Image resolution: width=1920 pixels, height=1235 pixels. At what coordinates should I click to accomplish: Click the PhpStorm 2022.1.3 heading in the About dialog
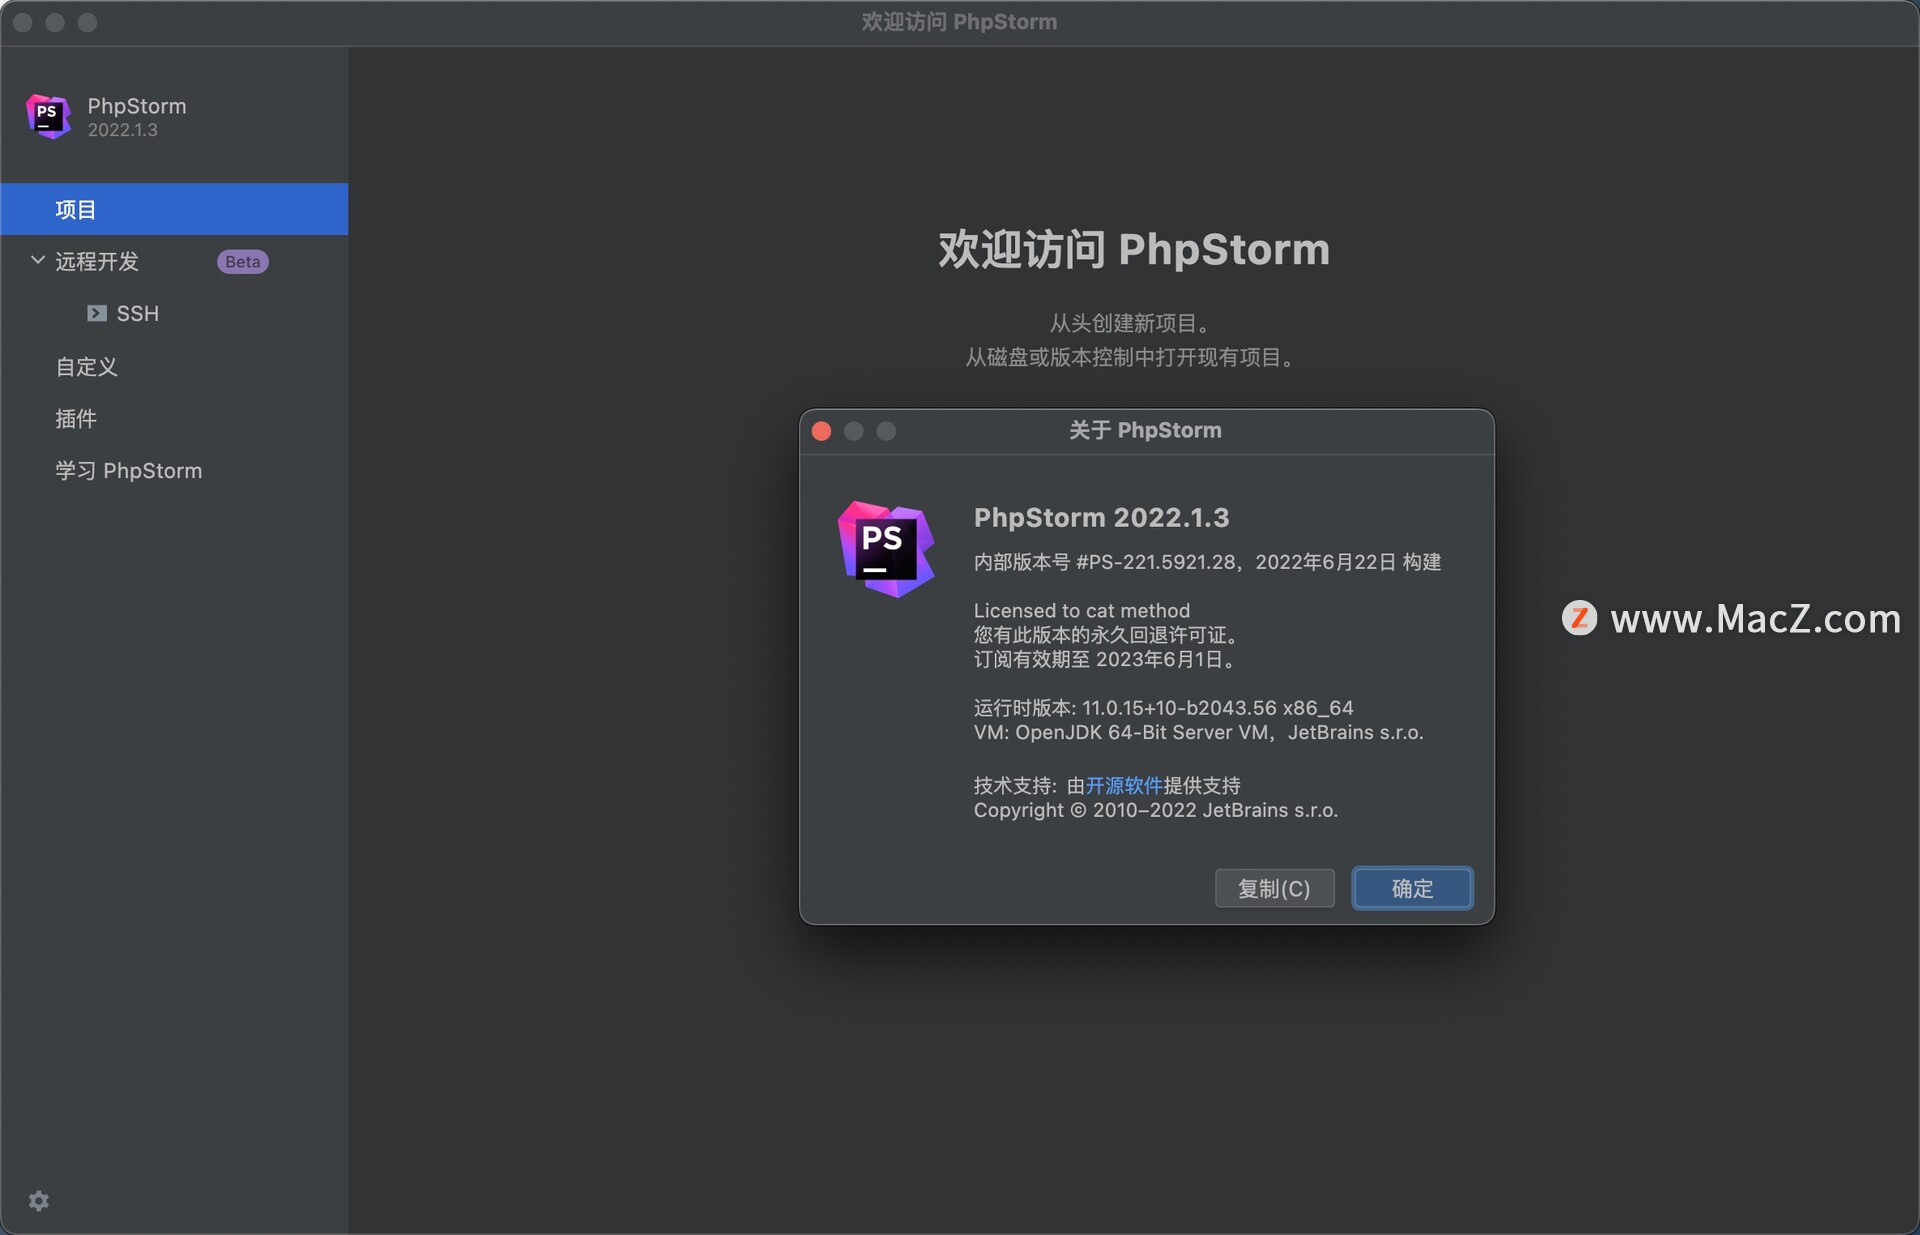click(1102, 517)
